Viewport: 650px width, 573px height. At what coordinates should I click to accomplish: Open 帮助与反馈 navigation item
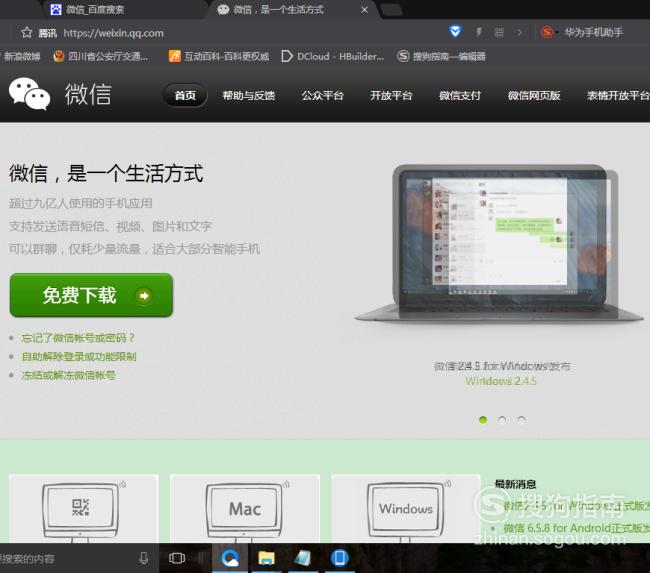(249, 96)
